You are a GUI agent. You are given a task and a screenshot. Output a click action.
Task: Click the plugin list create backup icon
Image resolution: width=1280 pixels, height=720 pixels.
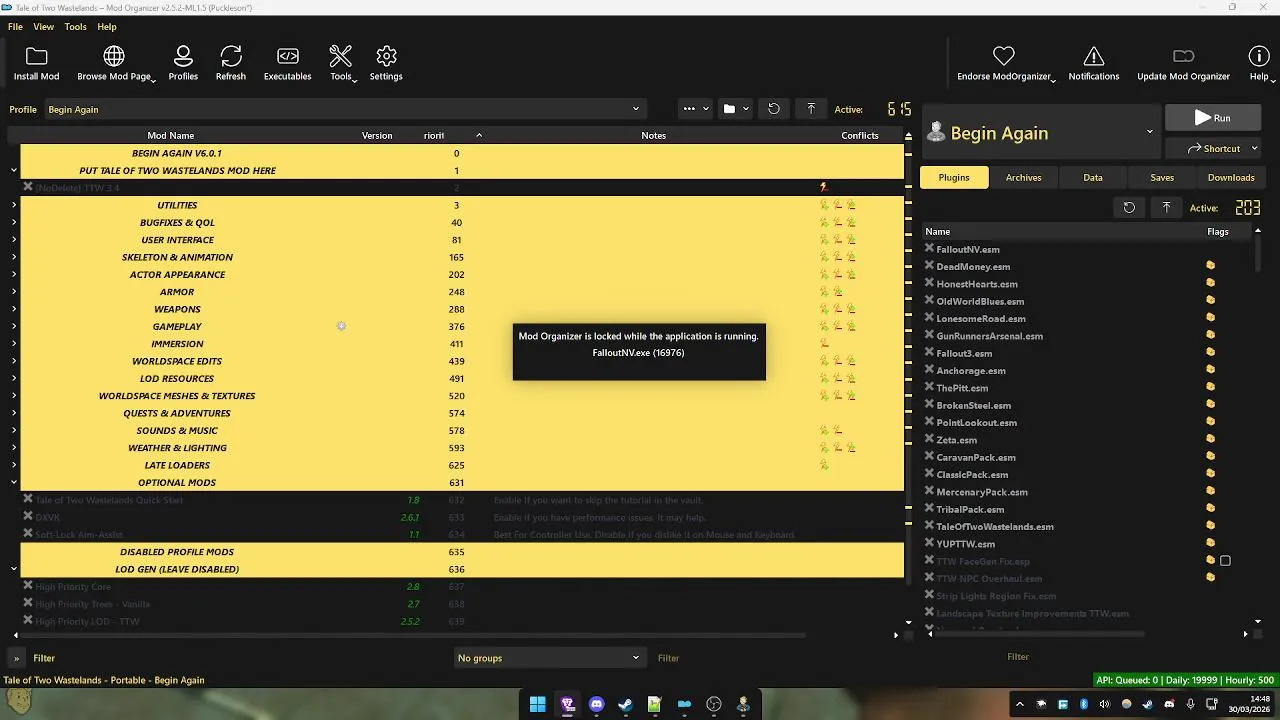1166,208
